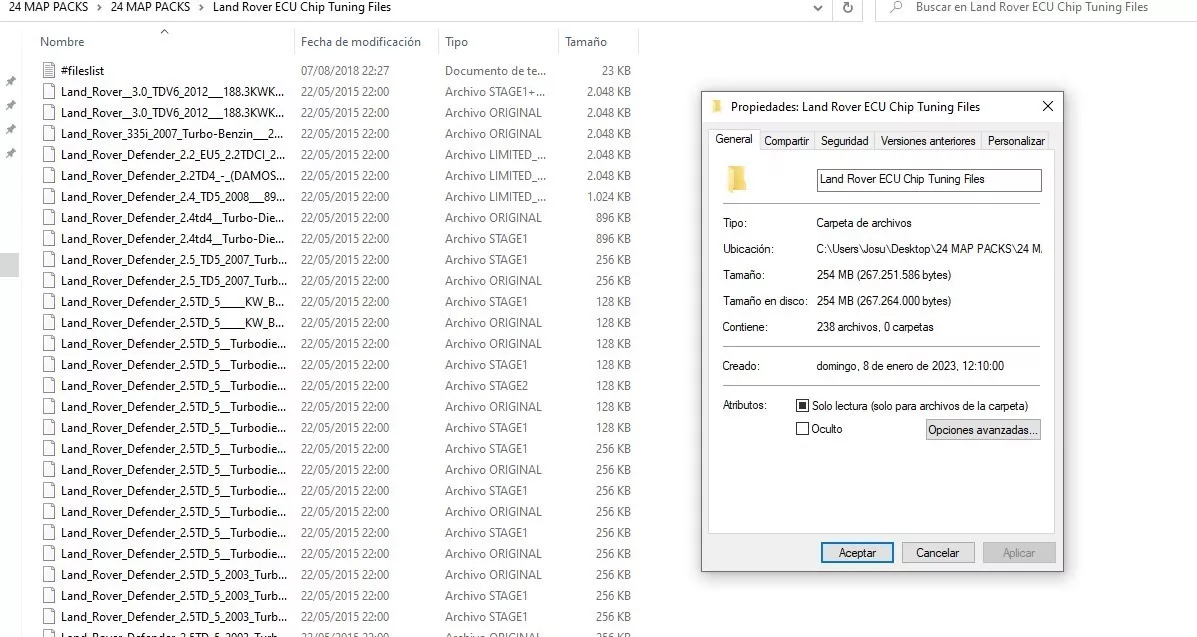Click the file icon of Land_Rover_Defender_2.4_TD5_2008
The image size is (1197, 637).
point(49,196)
